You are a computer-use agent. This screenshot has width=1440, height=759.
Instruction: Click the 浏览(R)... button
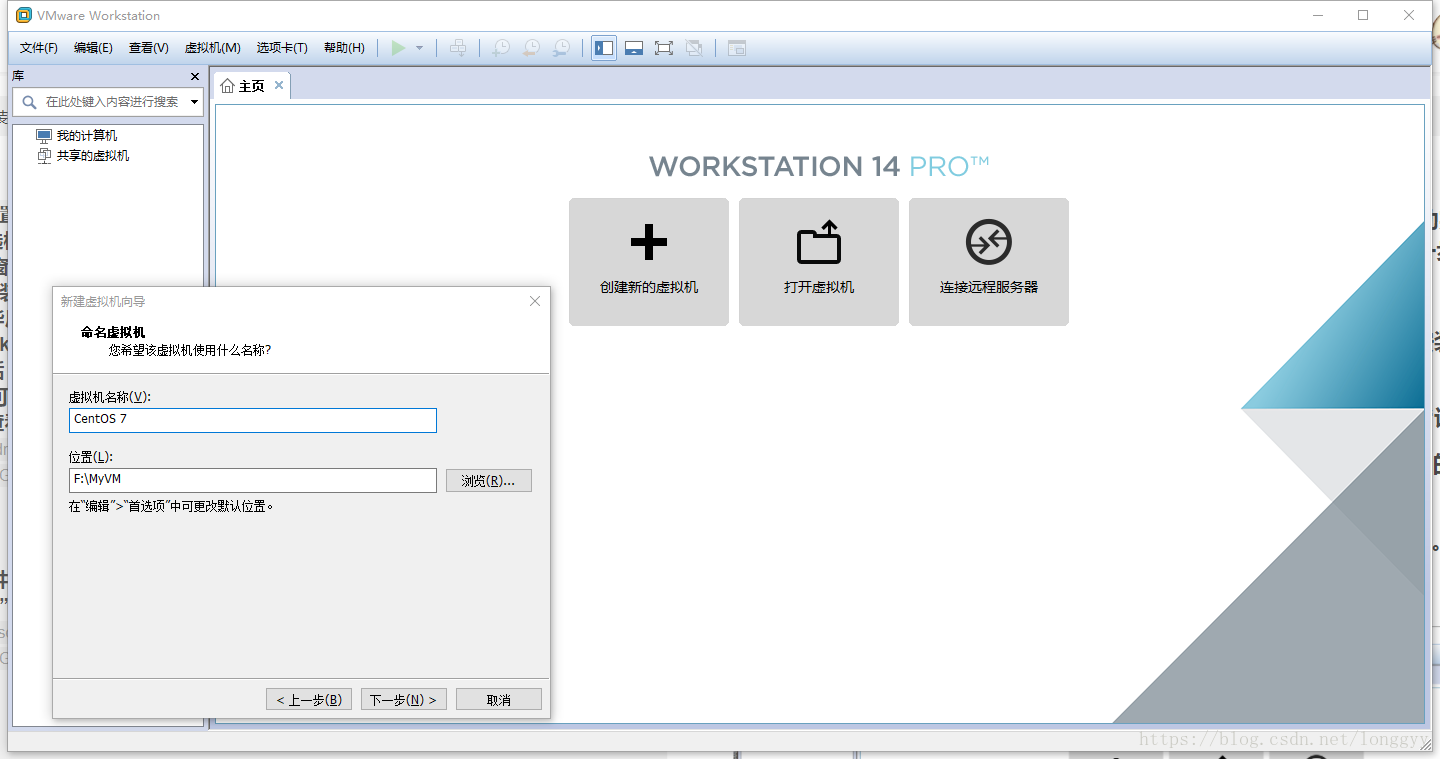click(489, 481)
